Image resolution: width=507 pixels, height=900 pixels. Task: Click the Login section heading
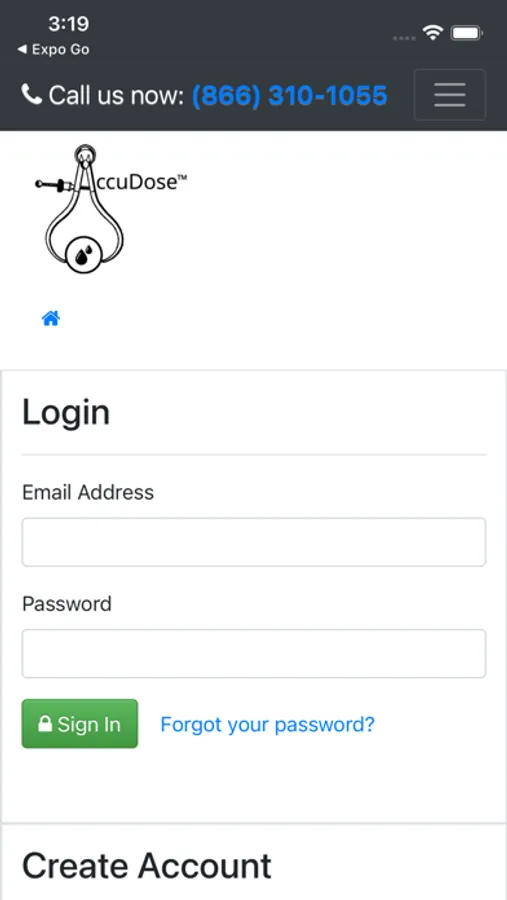tap(66, 413)
